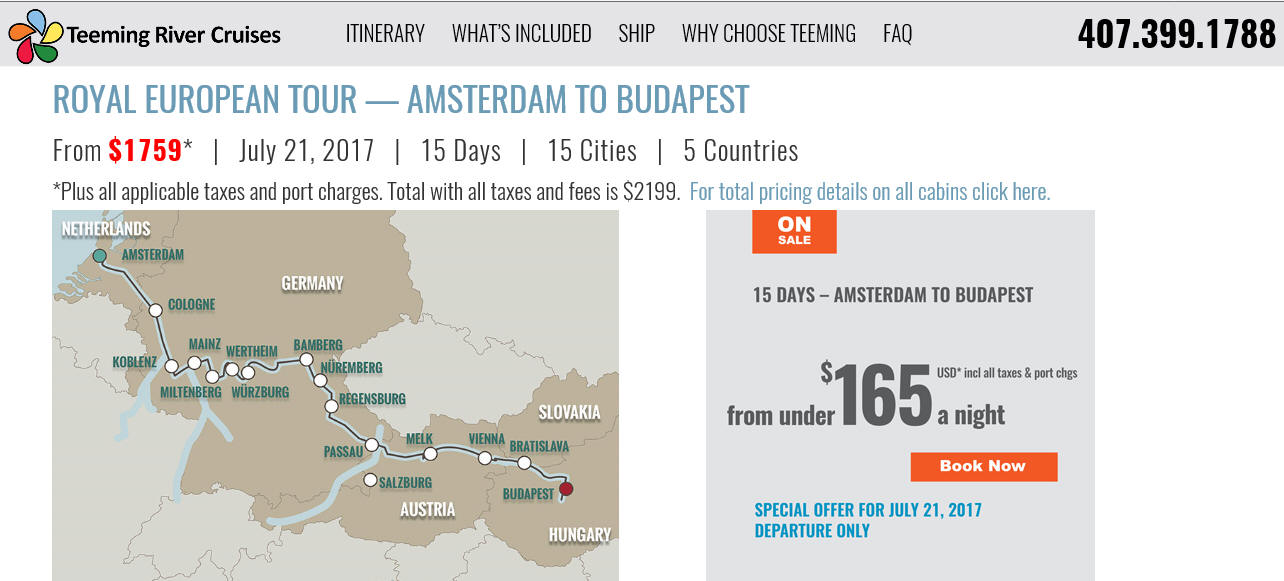Go to the SHIP section
The width and height of the screenshot is (1284, 581).
point(636,34)
